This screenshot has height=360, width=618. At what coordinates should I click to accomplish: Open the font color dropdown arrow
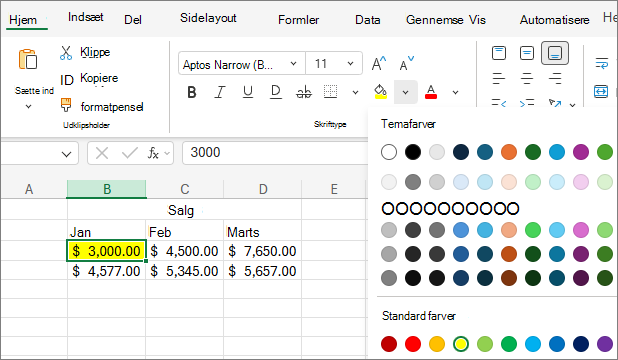click(x=456, y=93)
